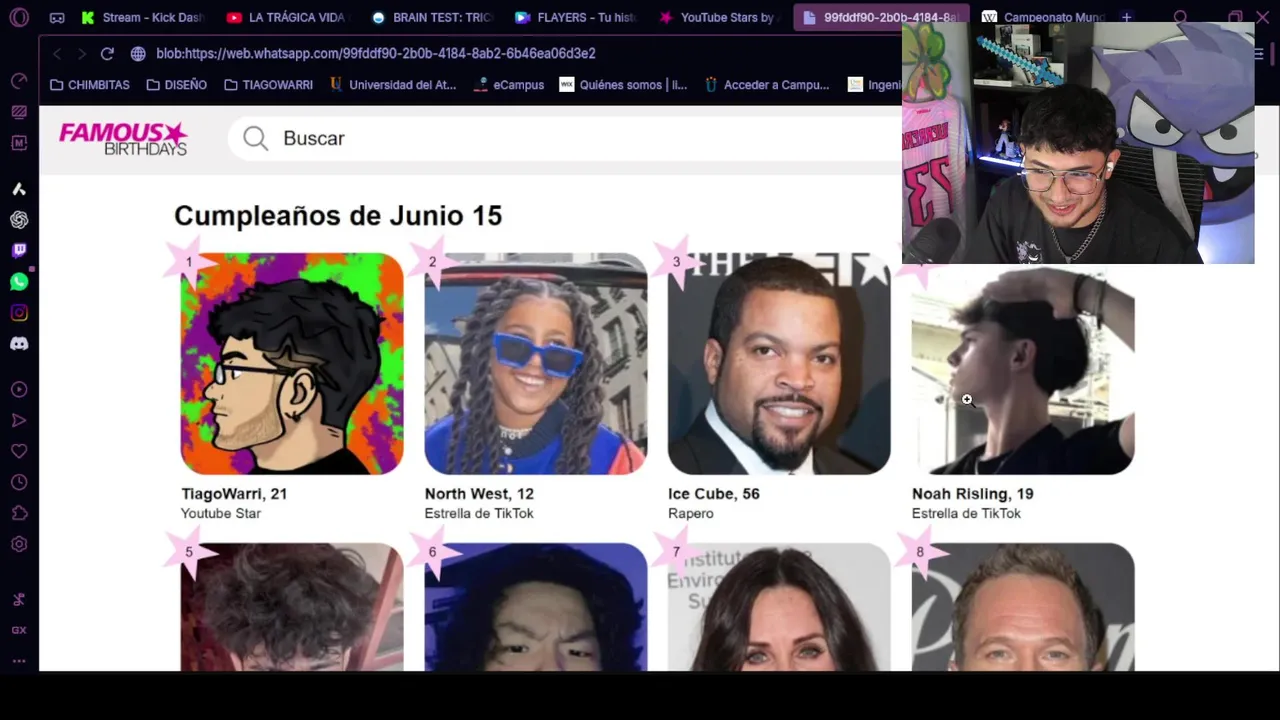Open a new tab with plus button
1280x720 pixels.
(x=1127, y=17)
